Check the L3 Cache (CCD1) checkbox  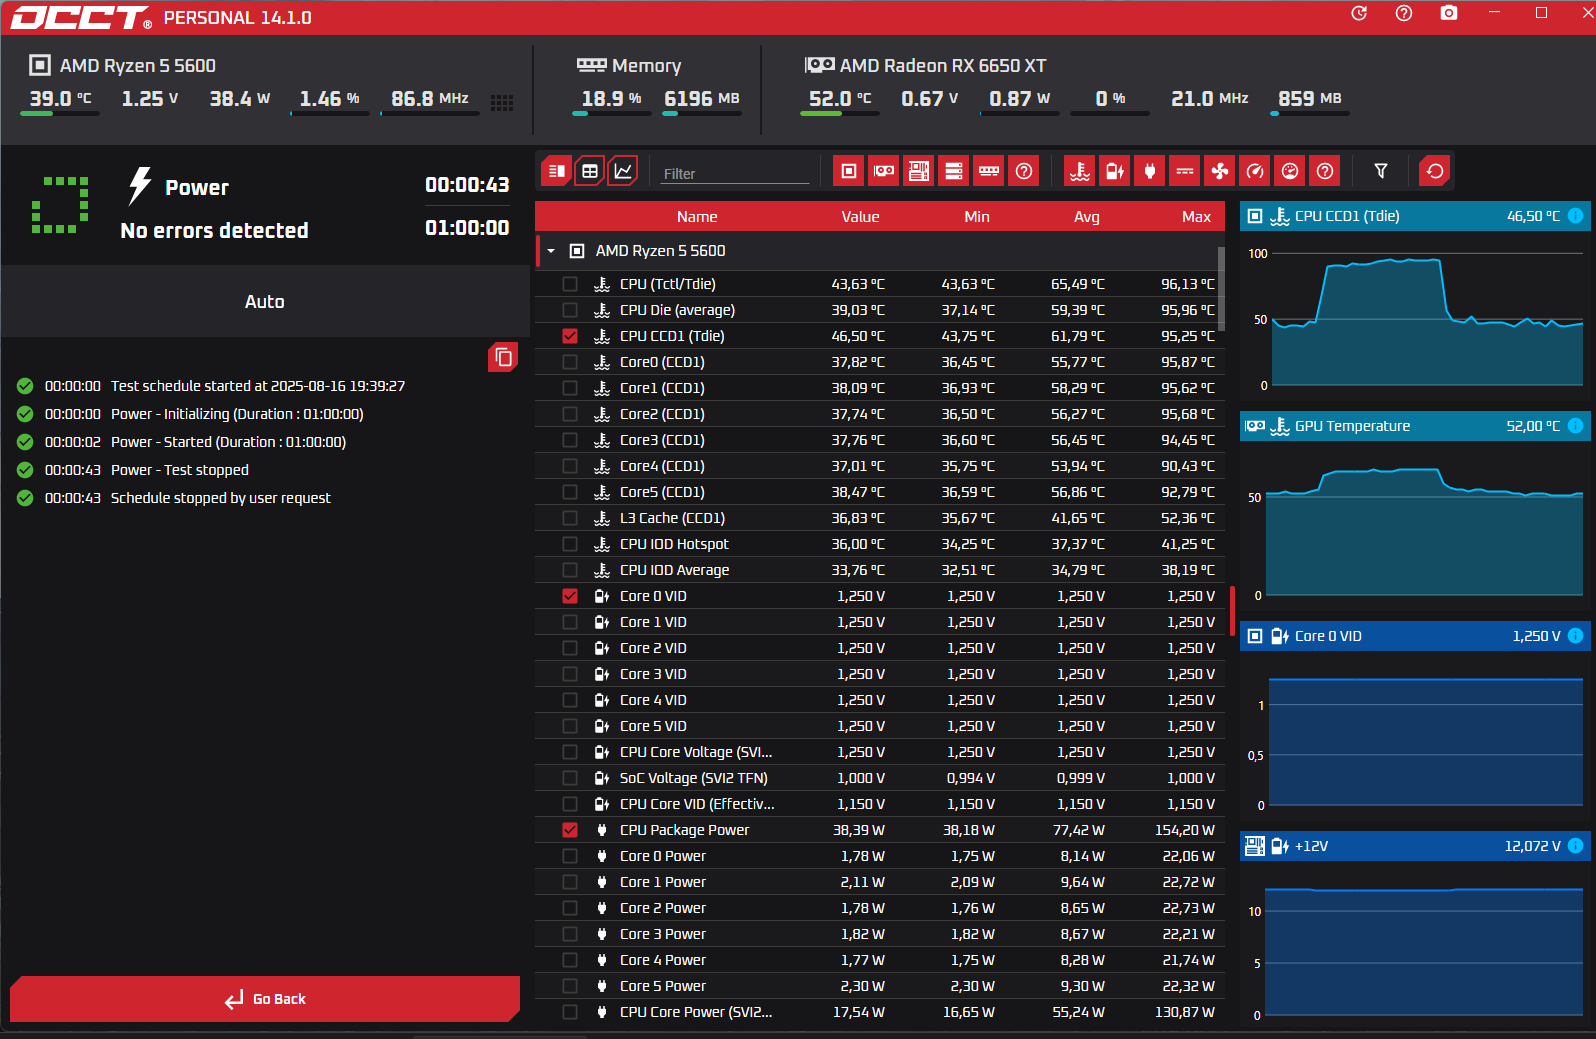[570, 518]
